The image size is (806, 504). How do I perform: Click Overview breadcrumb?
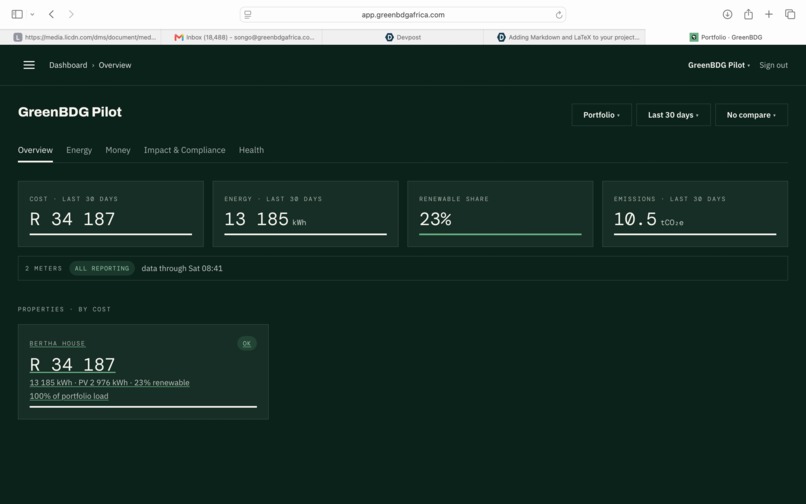click(x=115, y=65)
